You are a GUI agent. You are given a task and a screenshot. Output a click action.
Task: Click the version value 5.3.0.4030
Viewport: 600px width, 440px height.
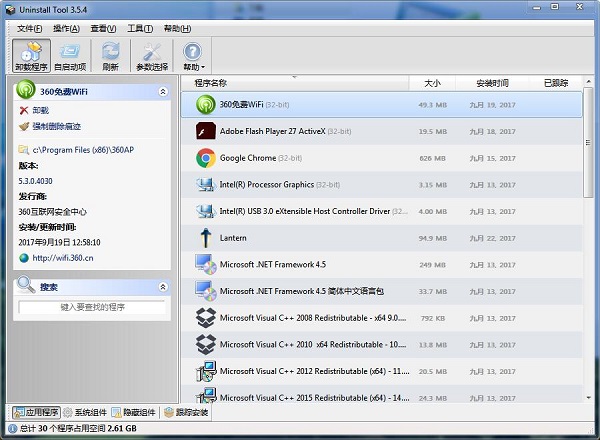[x=36, y=181]
